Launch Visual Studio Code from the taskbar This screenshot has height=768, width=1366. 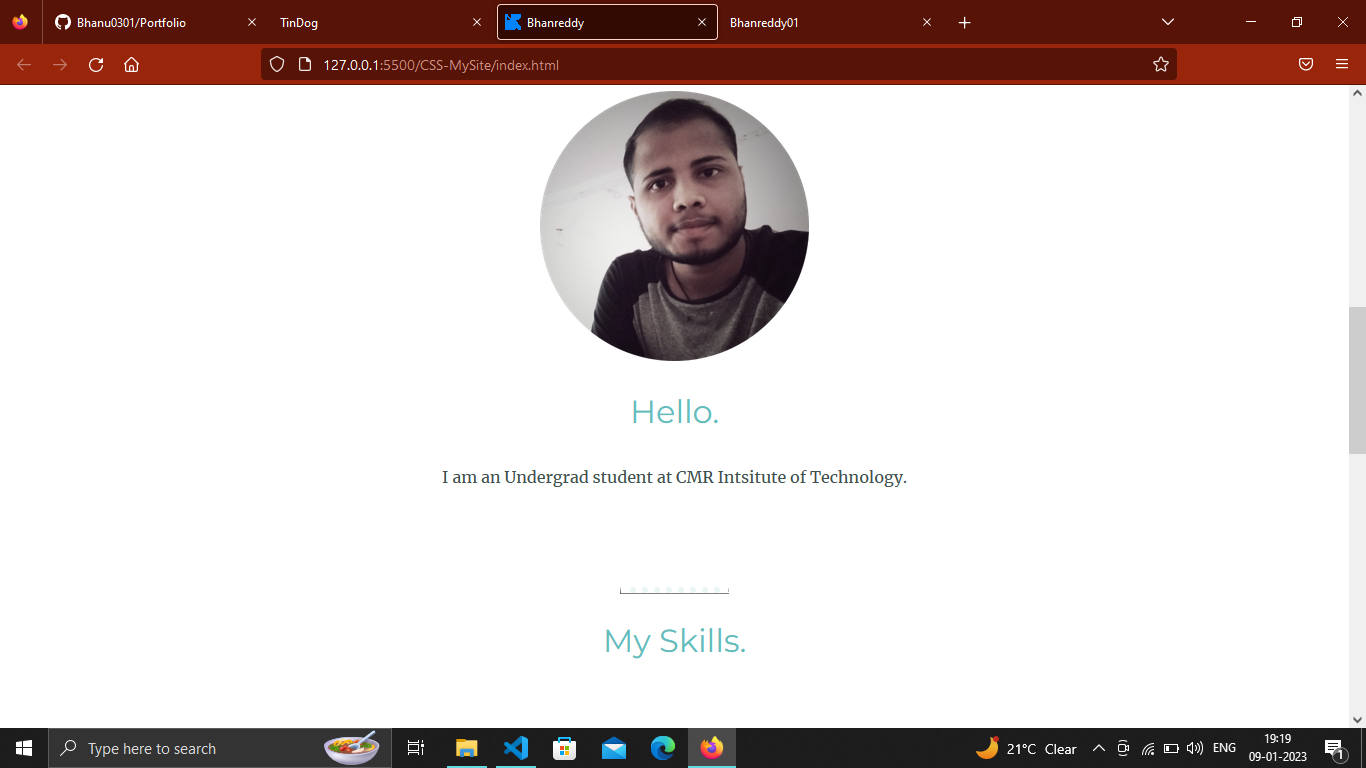tap(514, 748)
